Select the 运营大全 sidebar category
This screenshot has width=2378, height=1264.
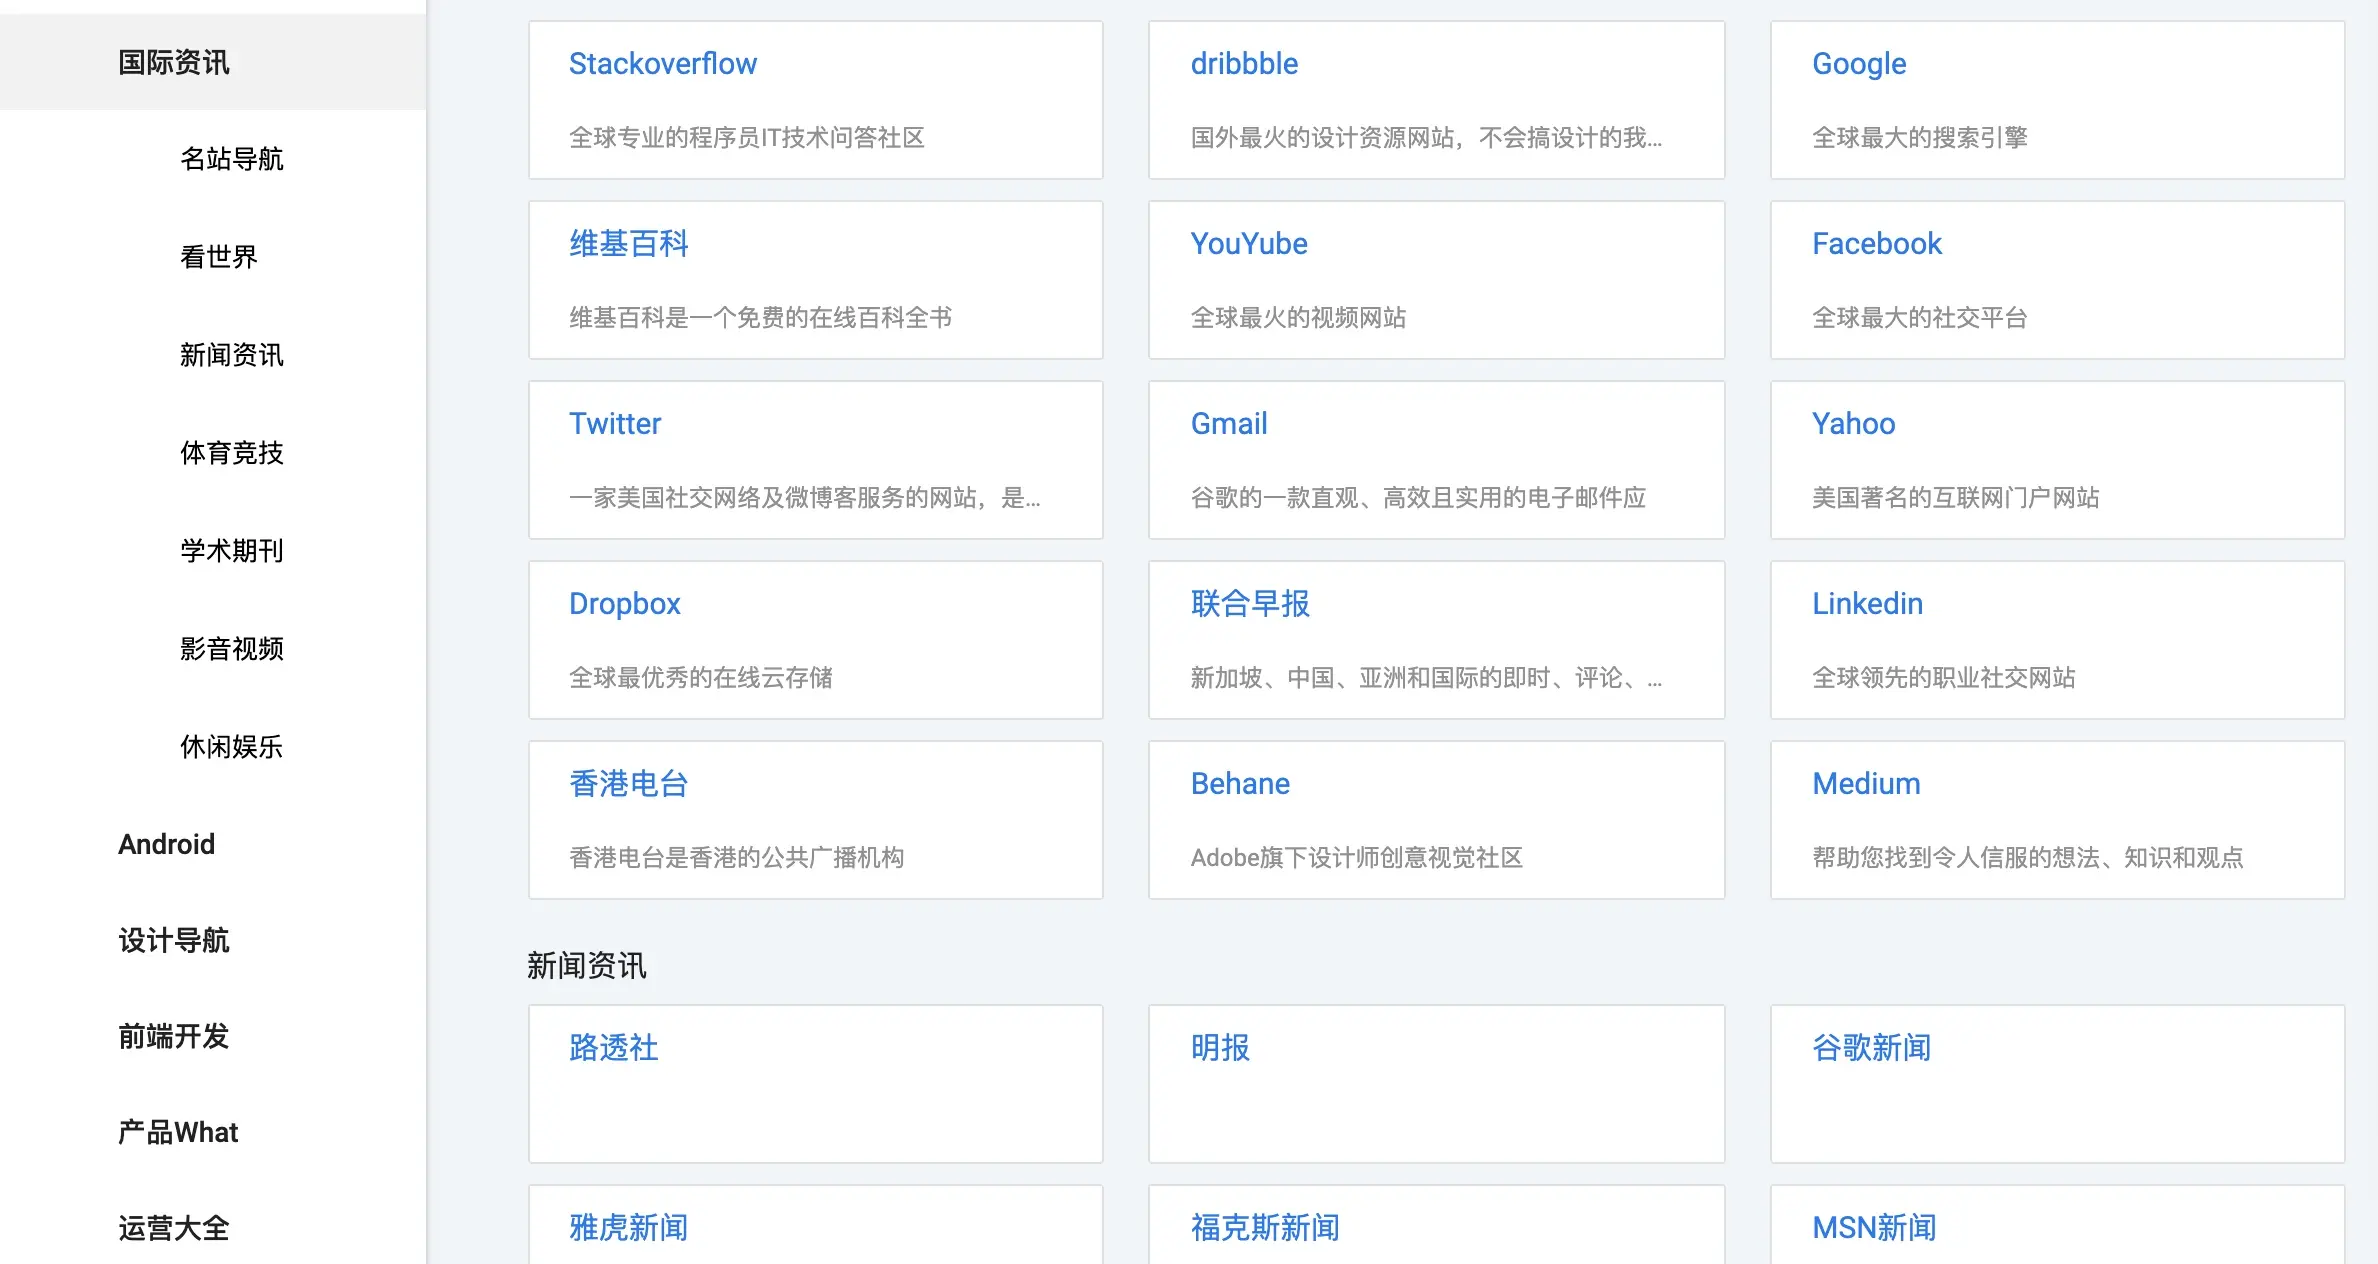174,1228
